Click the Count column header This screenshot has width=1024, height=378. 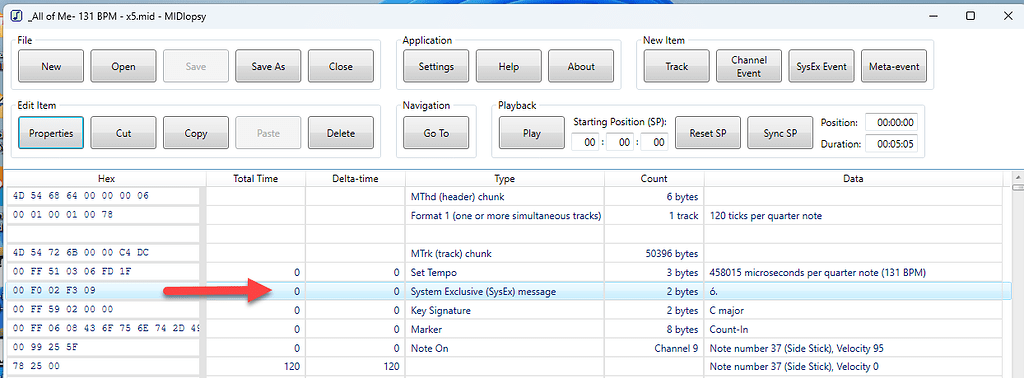point(654,178)
